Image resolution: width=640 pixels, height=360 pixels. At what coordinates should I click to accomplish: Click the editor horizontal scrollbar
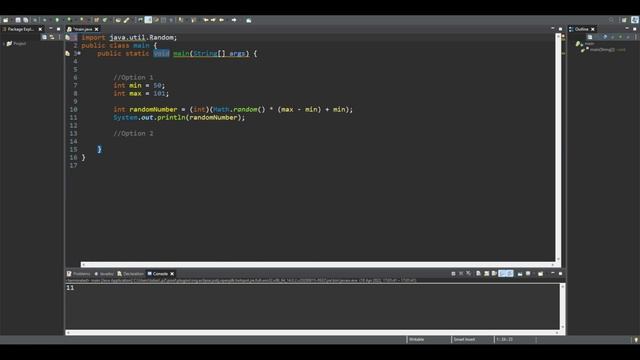[x=318, y=264]
